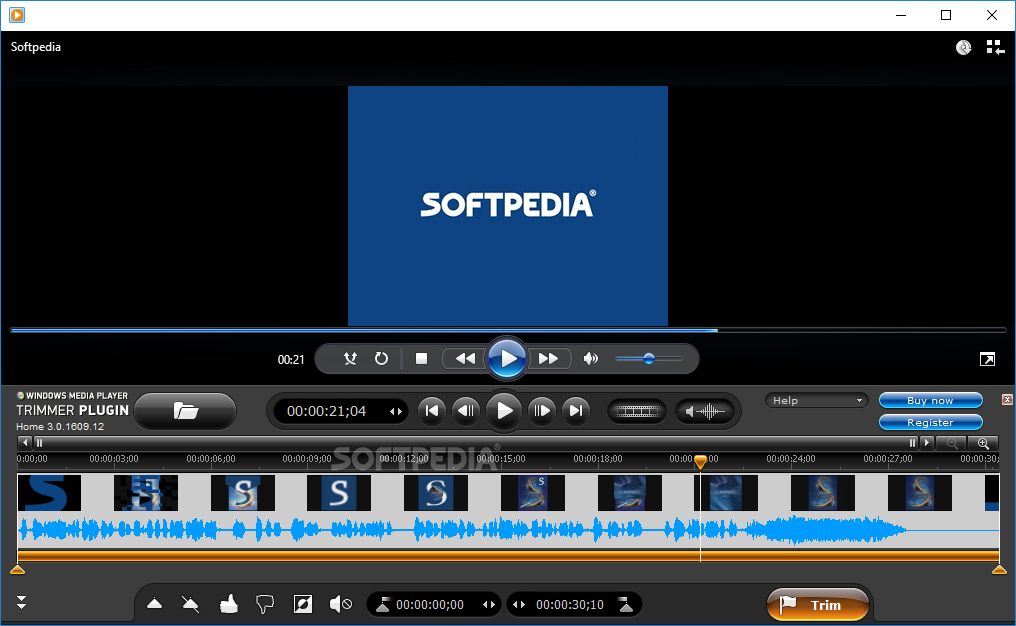Click the left grip of the timeline scrollbar
The width and height of the screenshot is (1016, 626).
point(39,443)
